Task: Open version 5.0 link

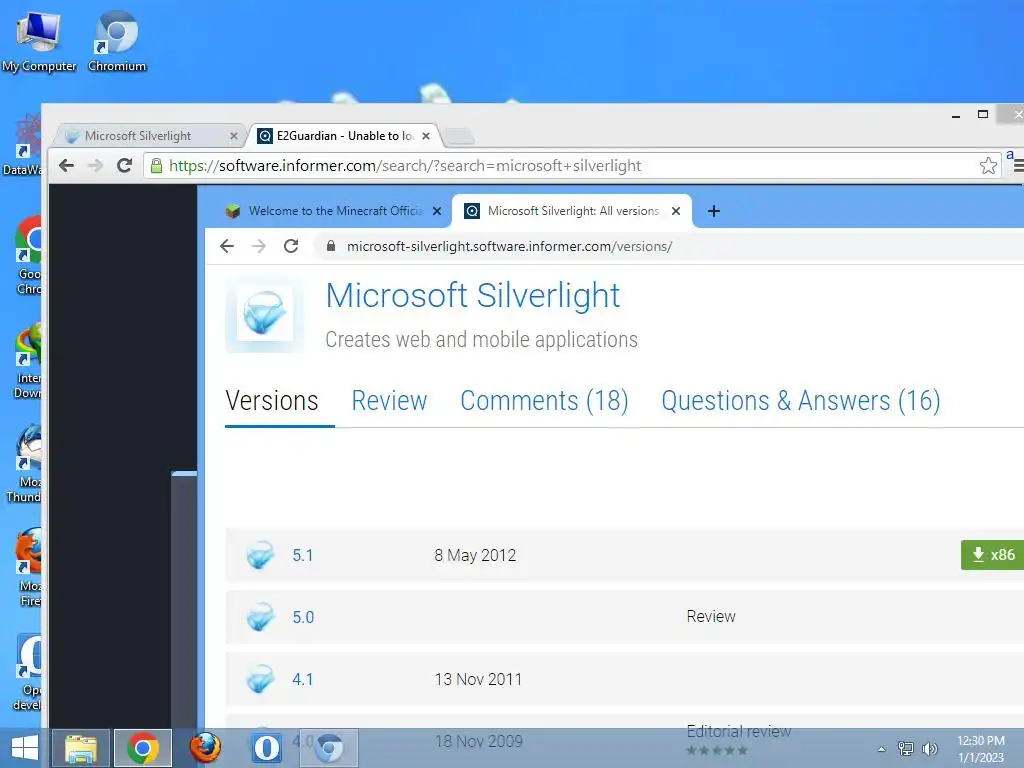Action: [x=303, y=617]
